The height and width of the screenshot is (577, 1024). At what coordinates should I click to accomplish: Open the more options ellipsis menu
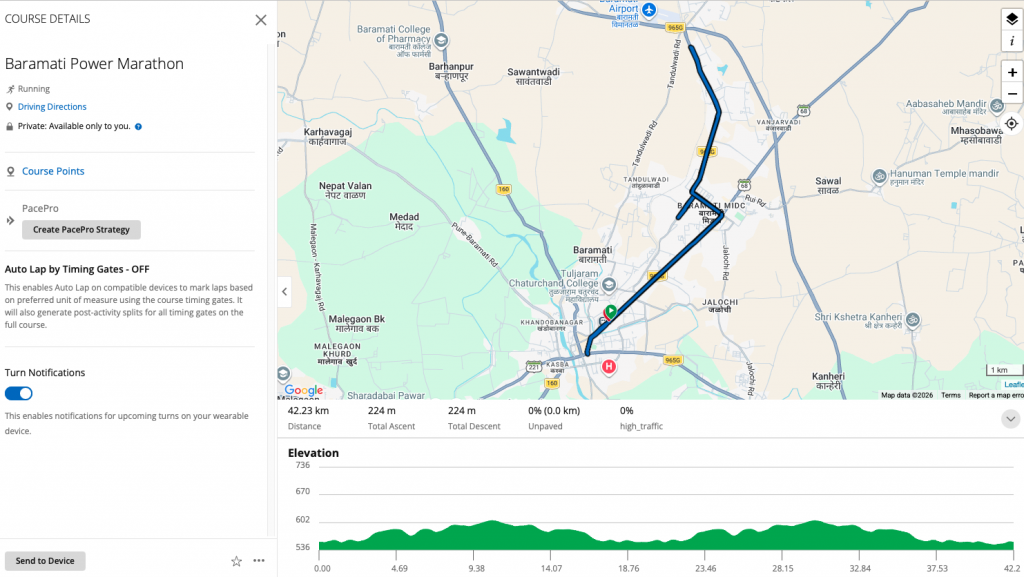coord(259,561)
